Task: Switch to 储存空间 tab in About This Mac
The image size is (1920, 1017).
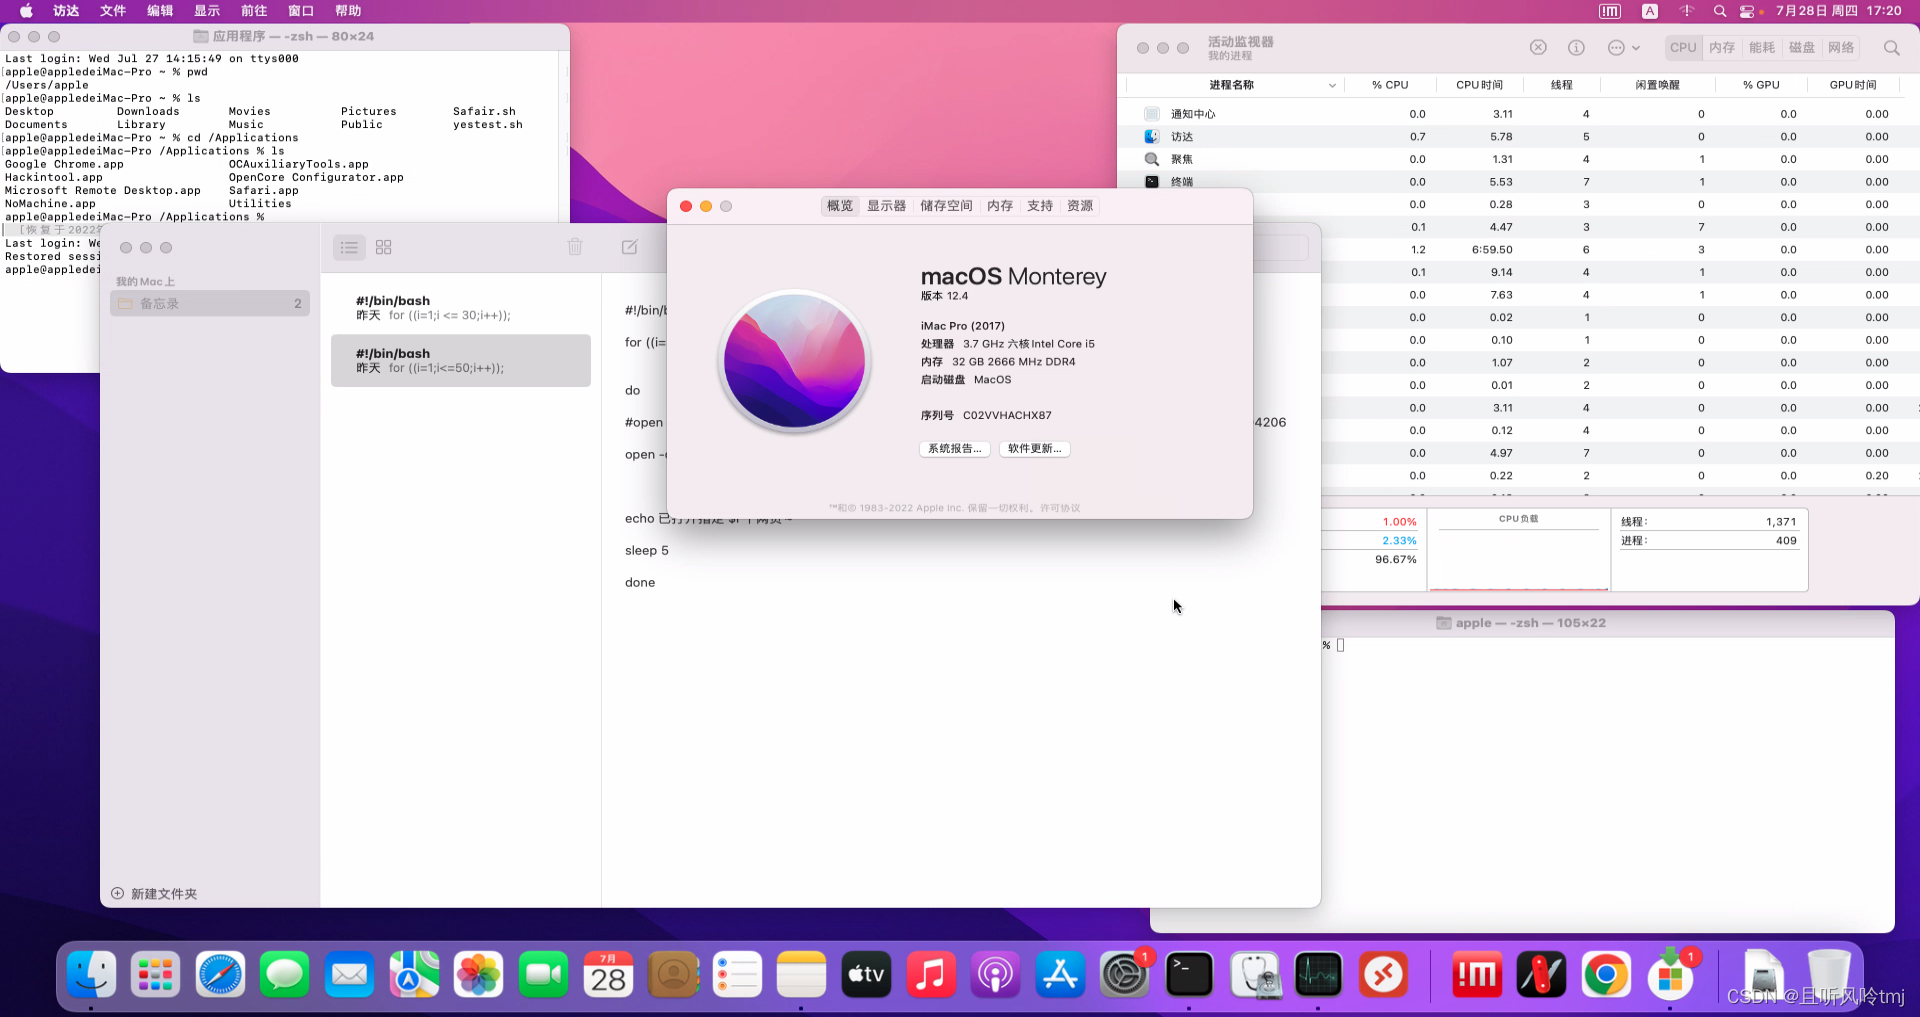Action: pyautogui.click(x=946, y=206)
